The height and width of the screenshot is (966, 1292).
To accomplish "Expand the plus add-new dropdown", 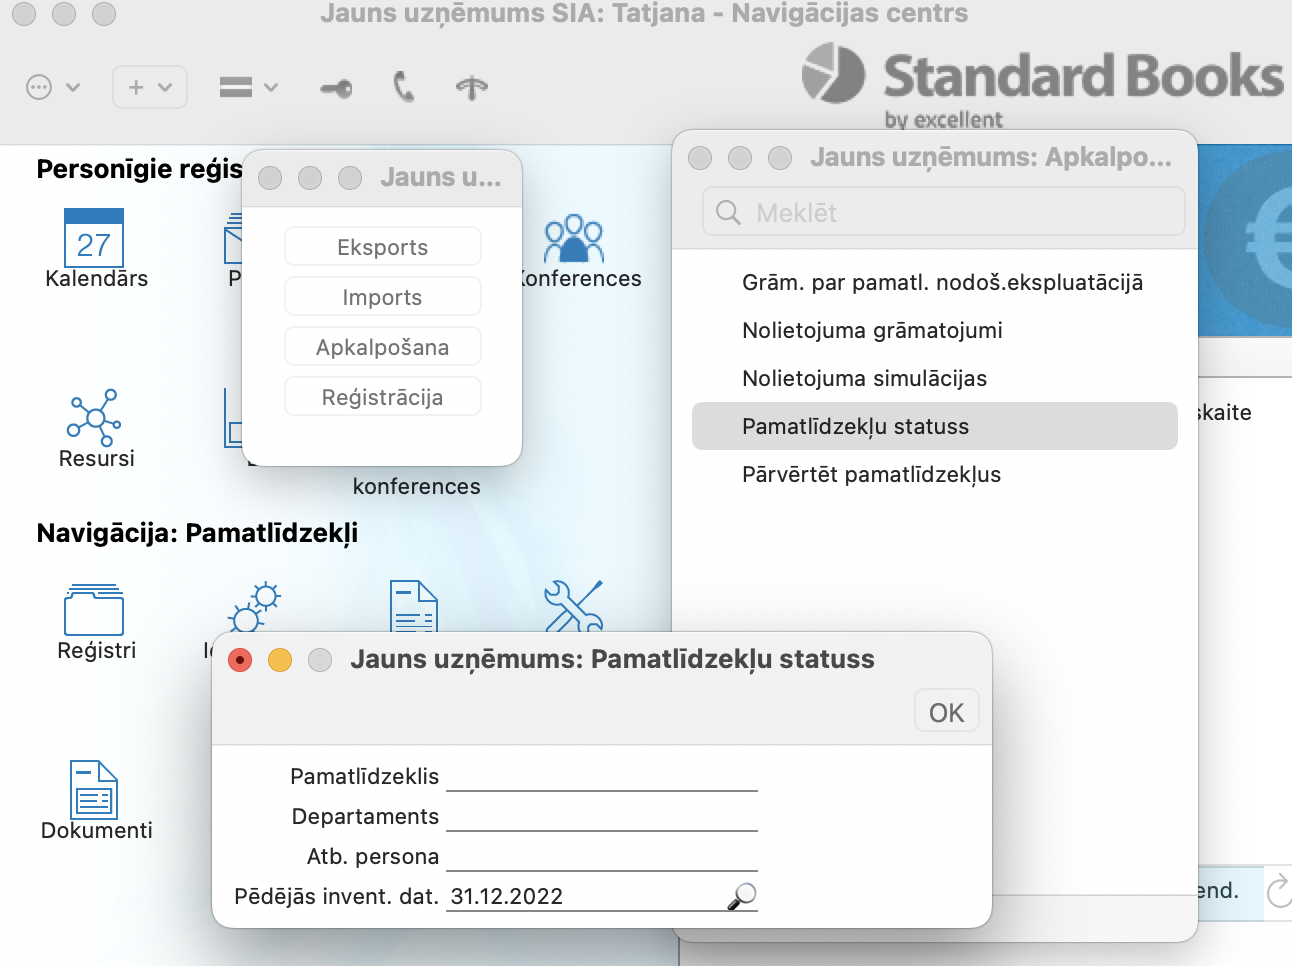I will point(150,88).
